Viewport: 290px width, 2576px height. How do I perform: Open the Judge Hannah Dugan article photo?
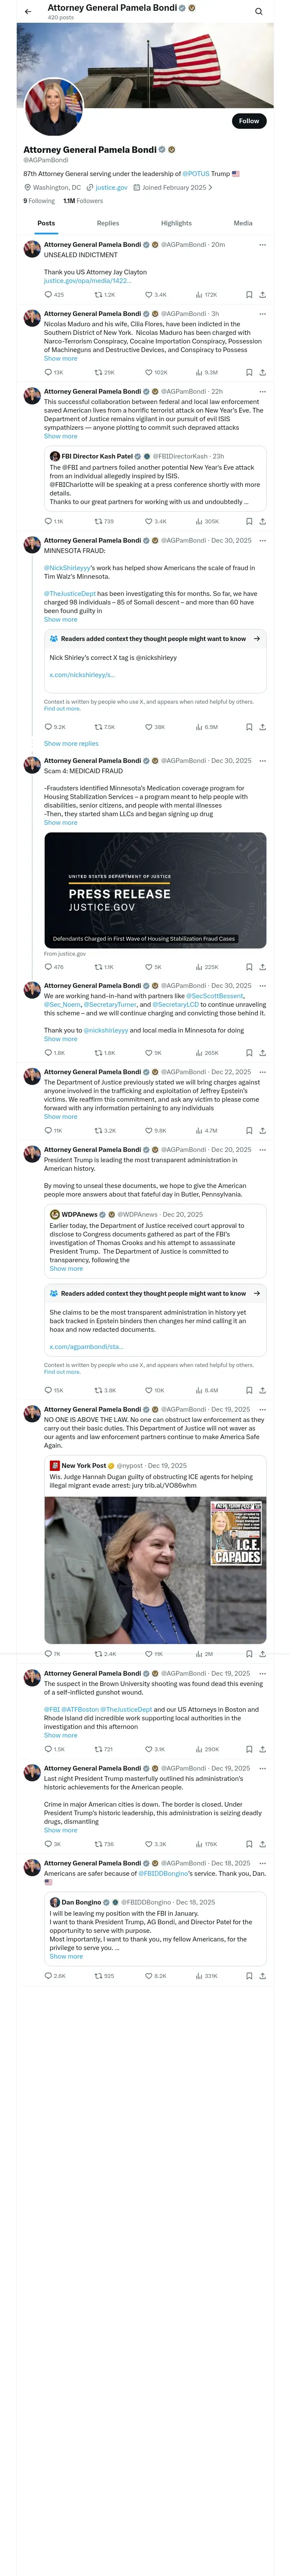155,1571
